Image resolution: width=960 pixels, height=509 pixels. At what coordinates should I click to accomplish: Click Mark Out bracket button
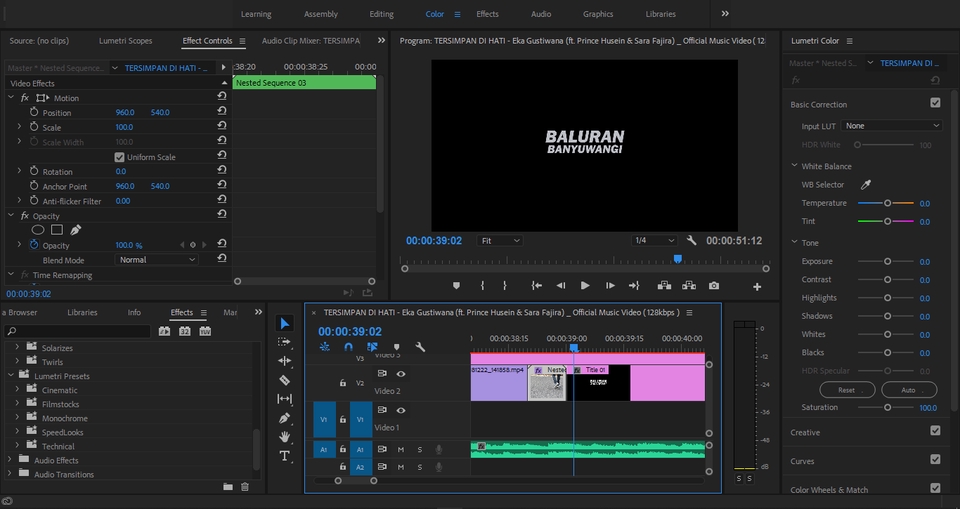(x=504, y=285)
